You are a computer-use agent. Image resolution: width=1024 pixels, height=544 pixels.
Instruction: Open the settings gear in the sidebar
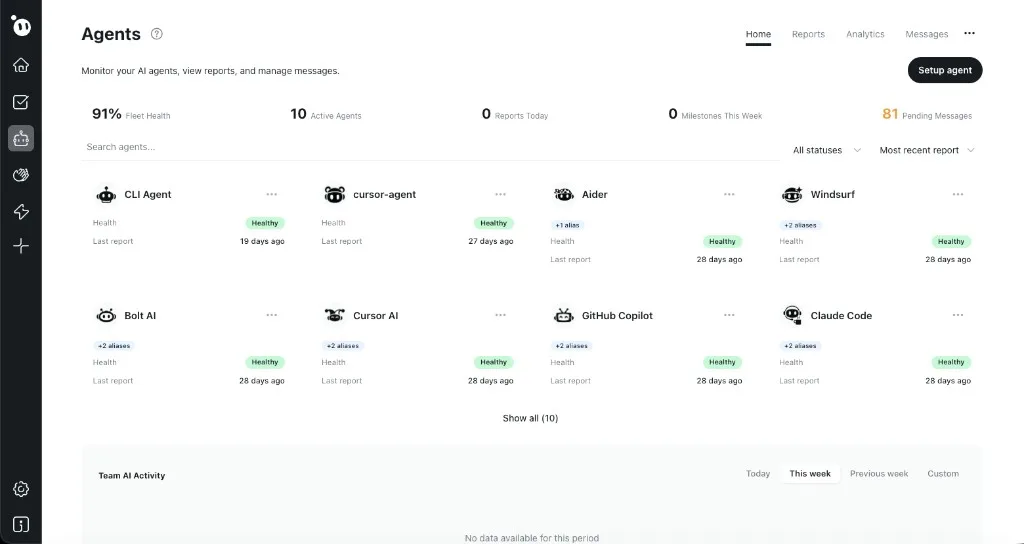21,489
